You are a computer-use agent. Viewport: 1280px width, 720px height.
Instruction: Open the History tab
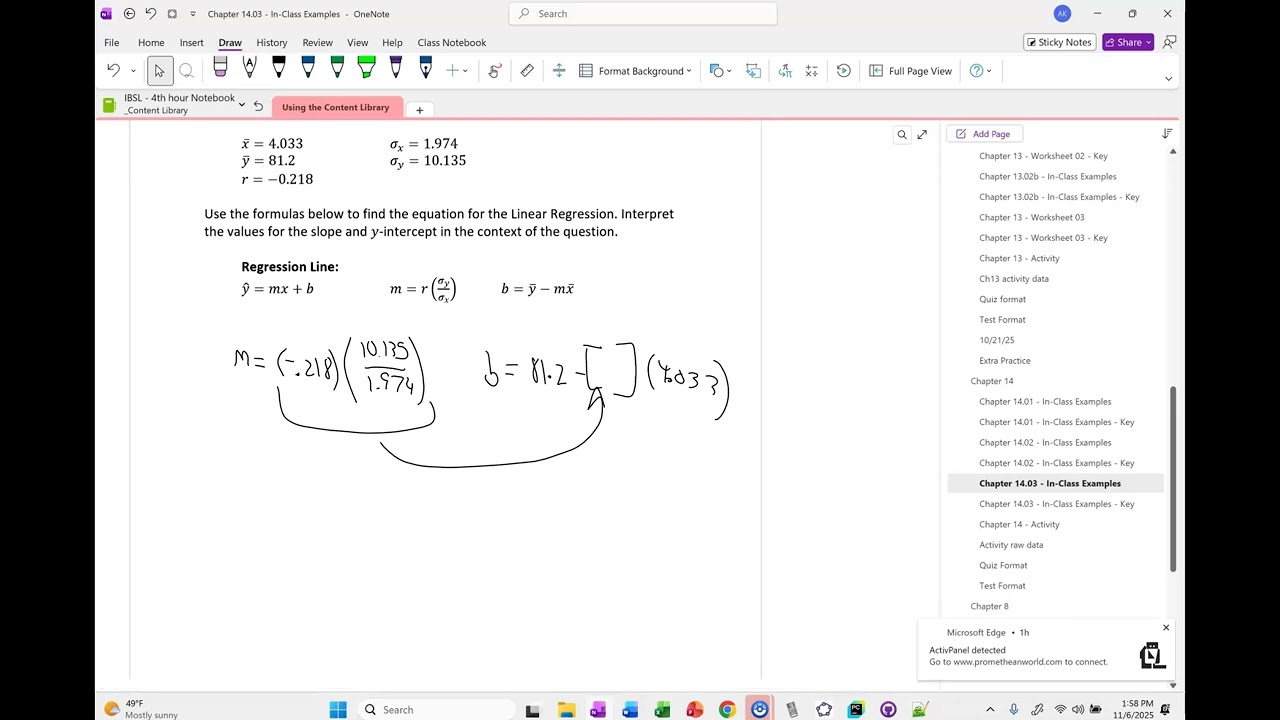click(x=272, y=43)
